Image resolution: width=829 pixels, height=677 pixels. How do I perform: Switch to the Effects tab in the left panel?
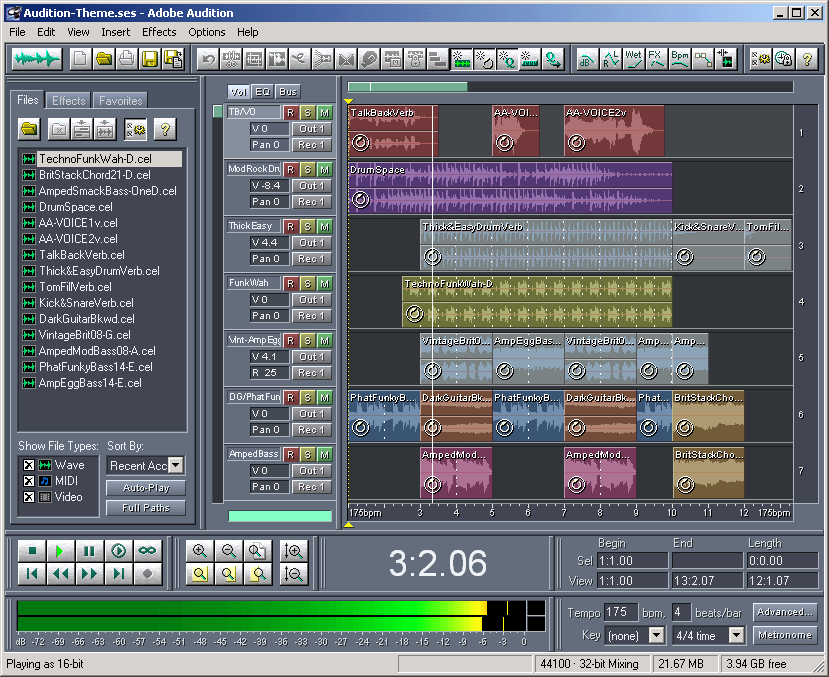[x=69, y=100]
